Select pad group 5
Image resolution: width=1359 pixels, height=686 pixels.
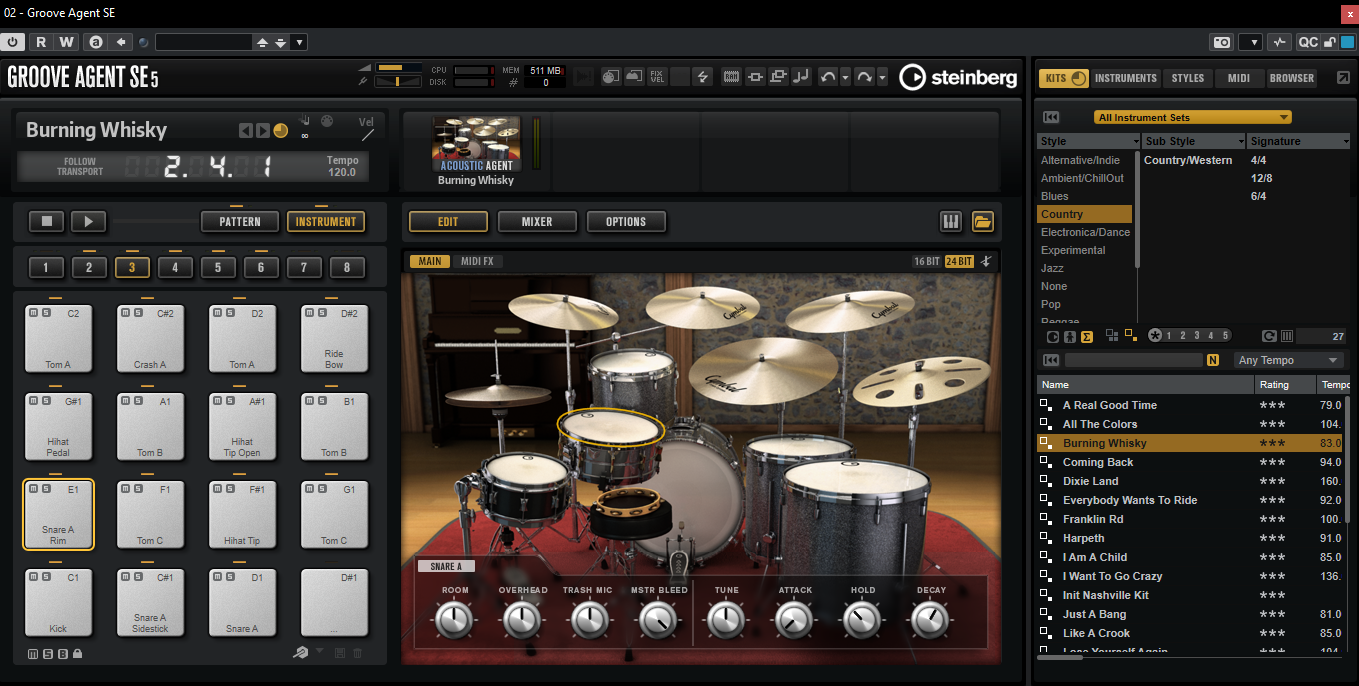pos(218,267)
